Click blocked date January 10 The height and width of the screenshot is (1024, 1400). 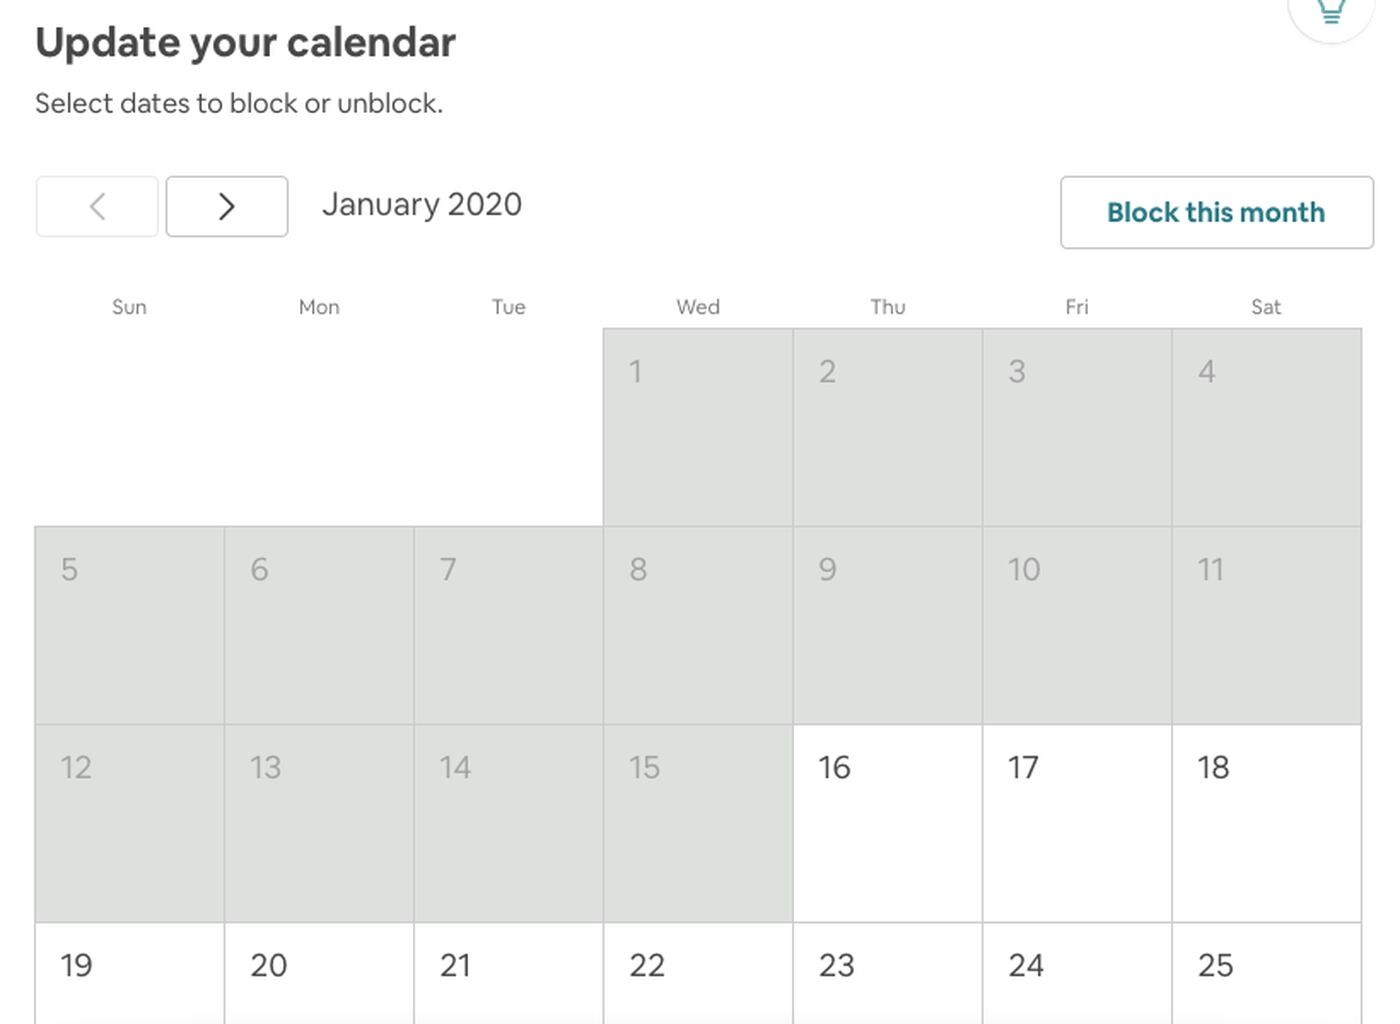click(1077, 625)
